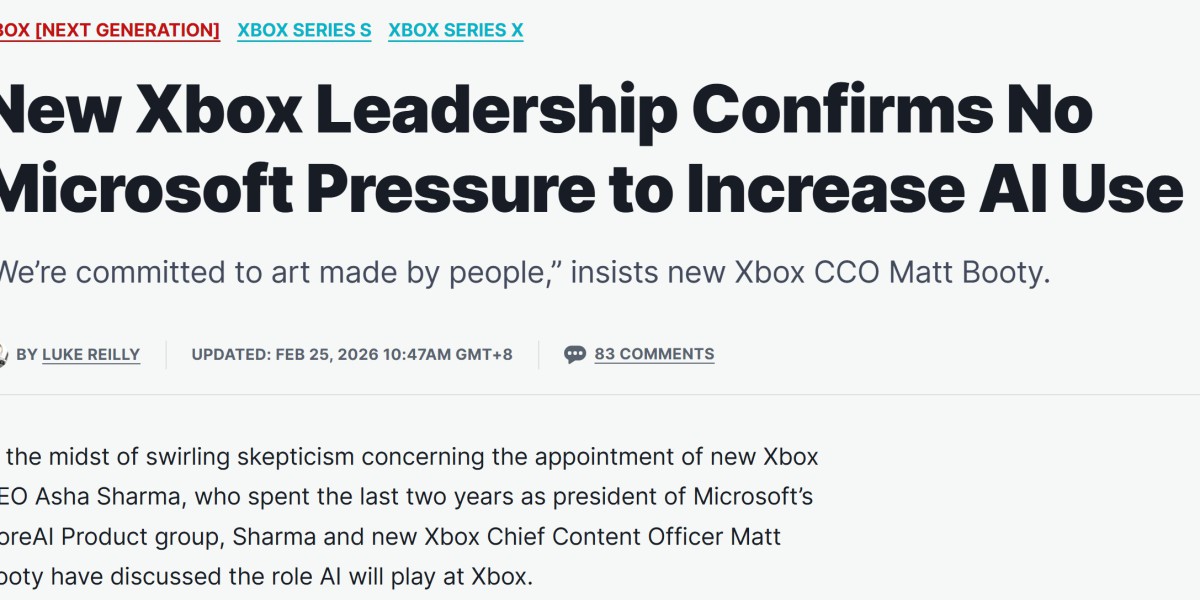
Task: Go to the Xbox Series X tag
Action: [455, 30]
